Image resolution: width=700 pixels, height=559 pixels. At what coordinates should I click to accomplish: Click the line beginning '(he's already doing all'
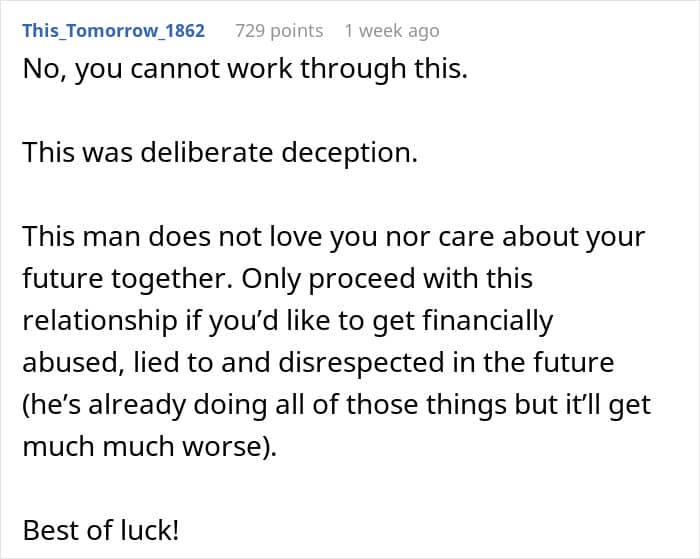tap(337, 405)
